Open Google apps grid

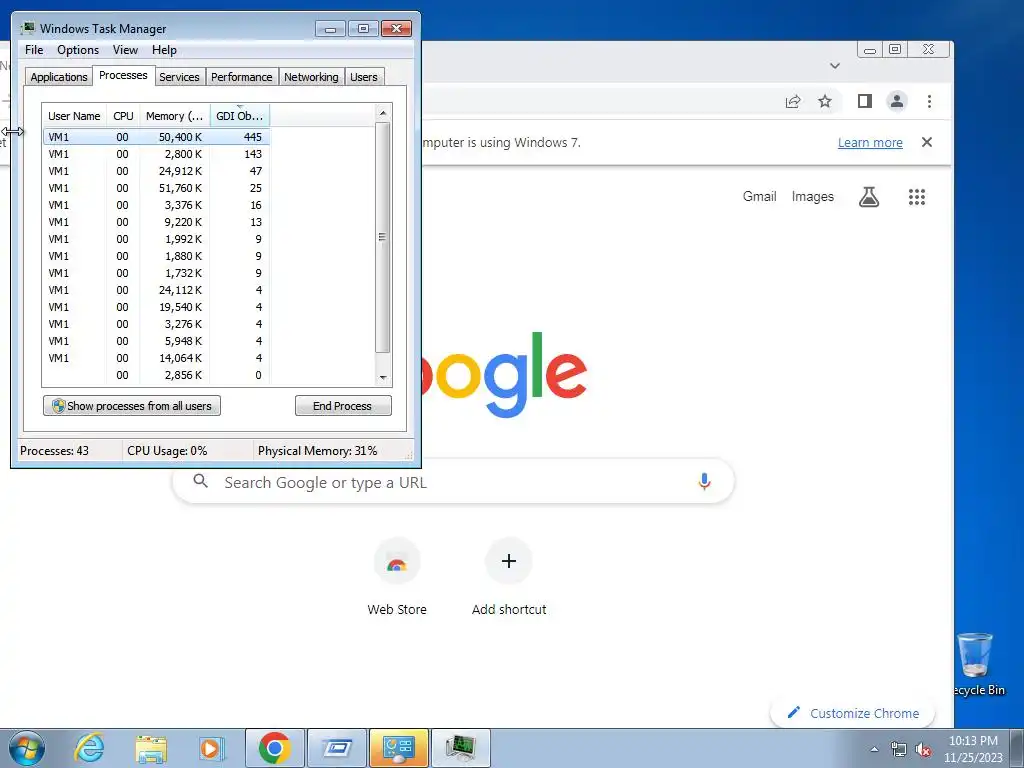point(917,197)
